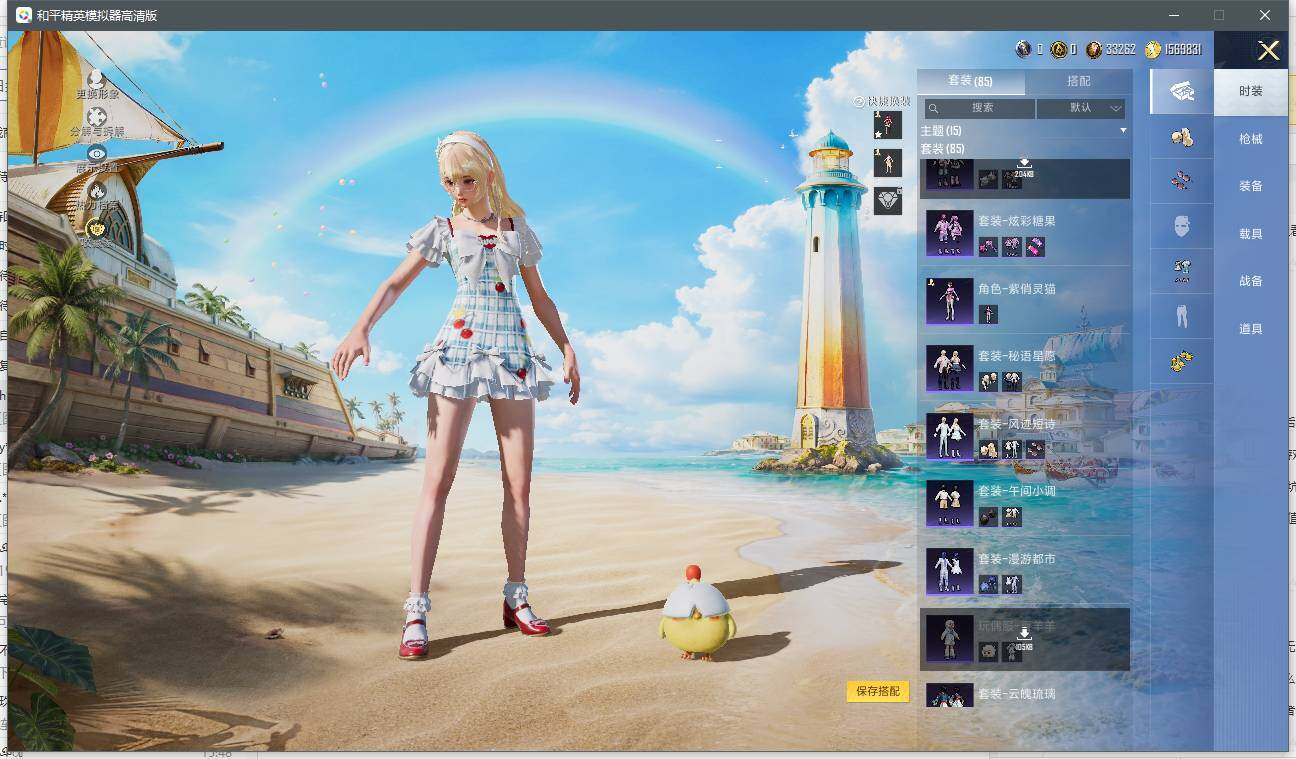Select the gold emblem icon below 热力档案
This screenshot has width=1296, height=759.
(x=97, y=228)
